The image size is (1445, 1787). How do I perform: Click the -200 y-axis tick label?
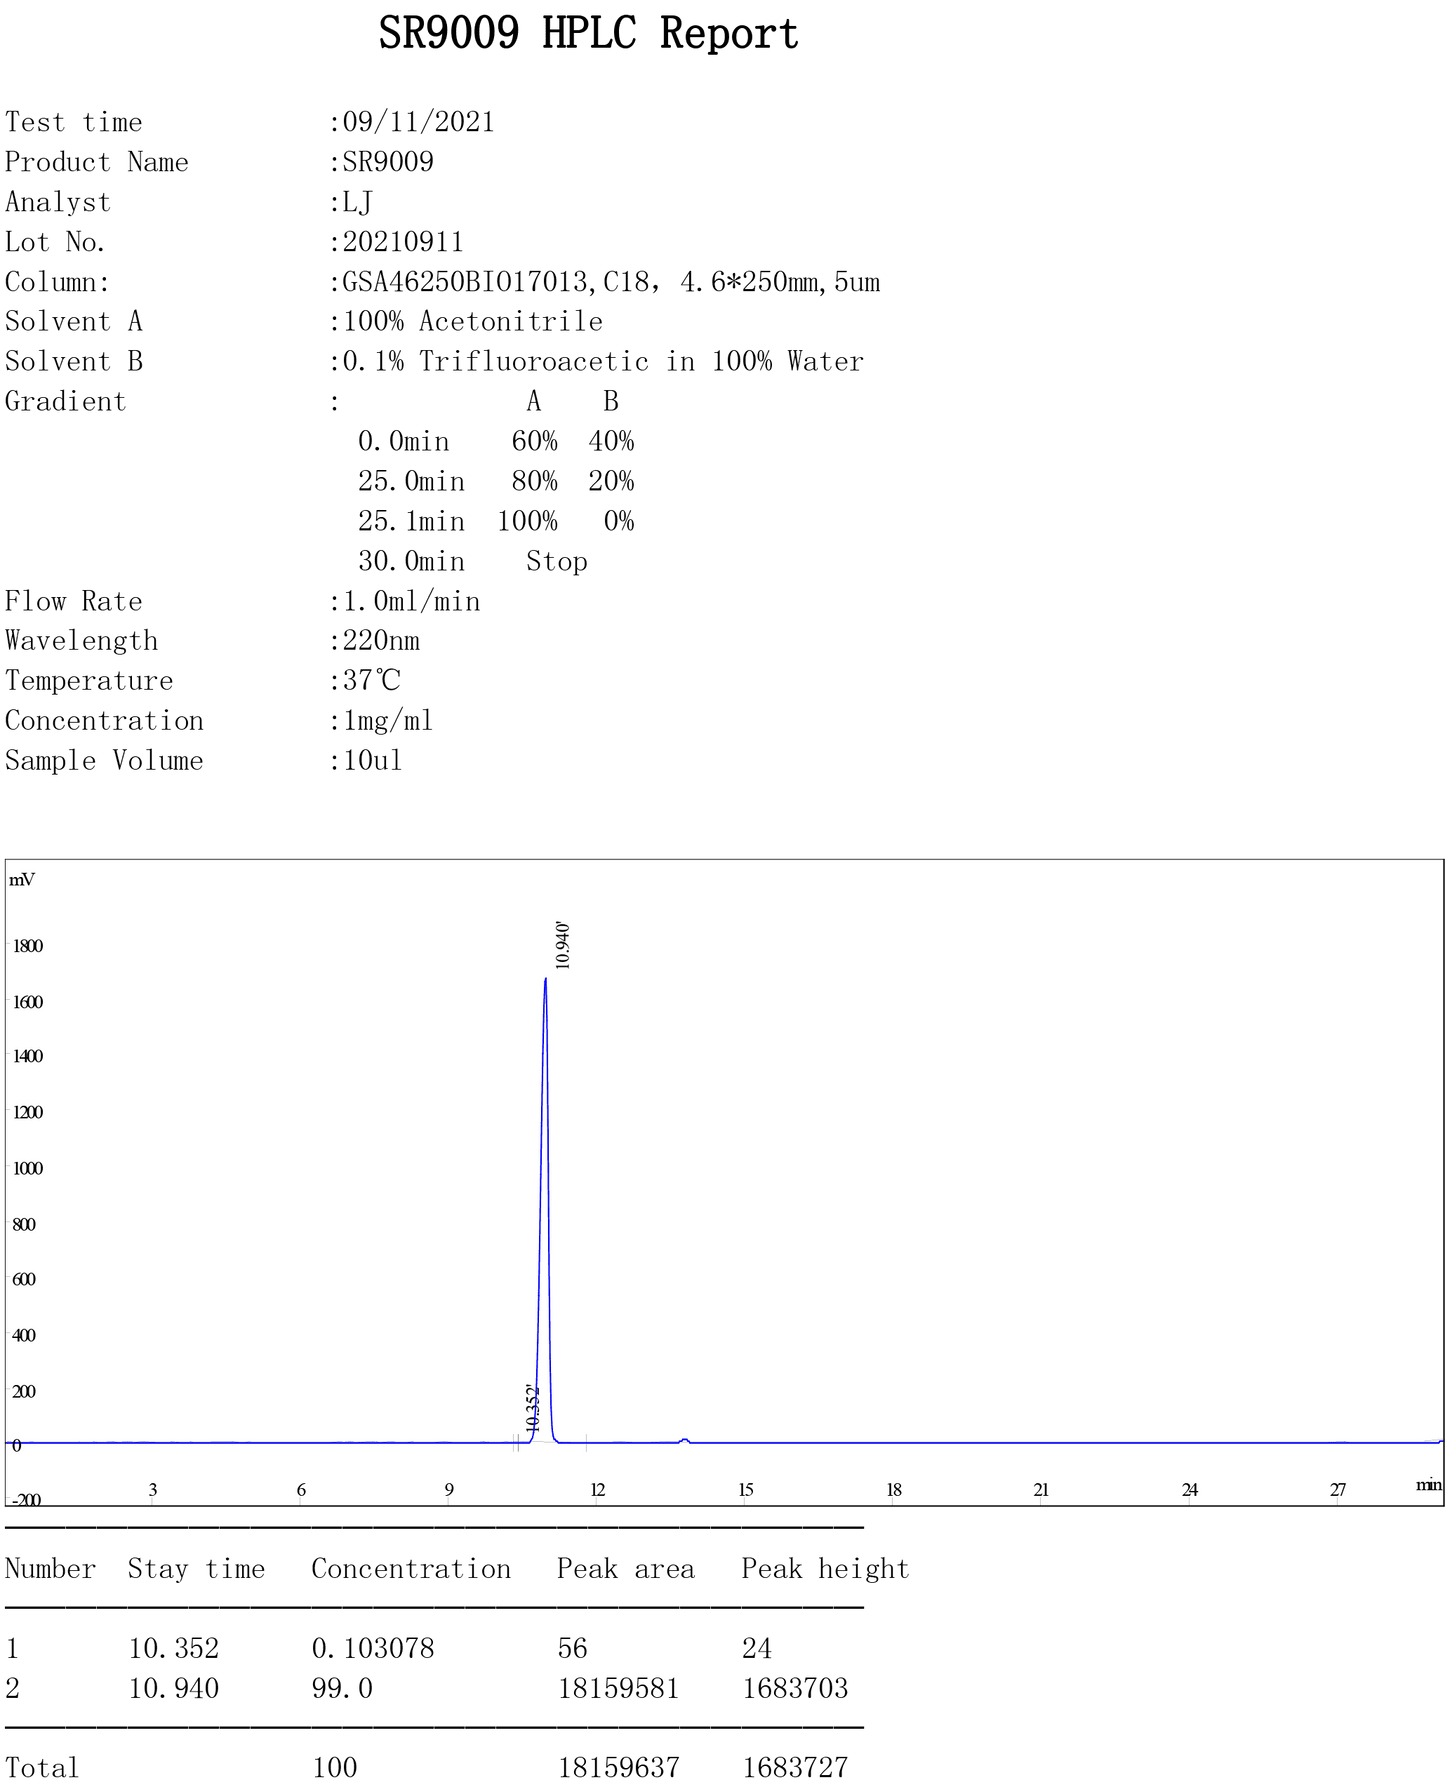pos(26,1499)
